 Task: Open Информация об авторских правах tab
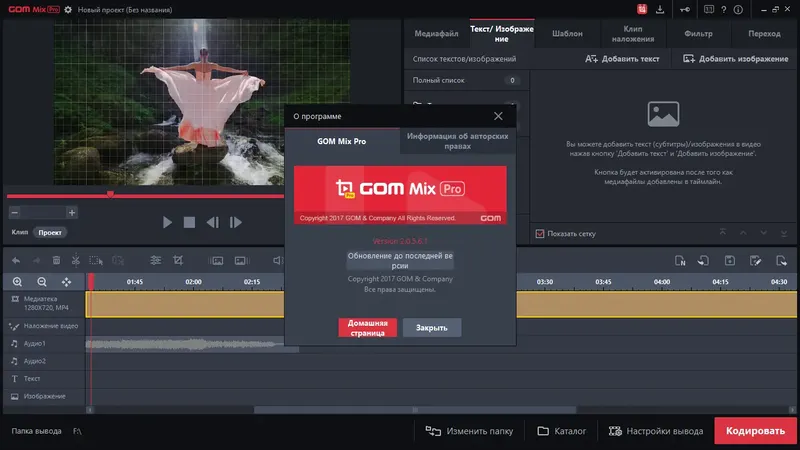click(x=458, y=141)
